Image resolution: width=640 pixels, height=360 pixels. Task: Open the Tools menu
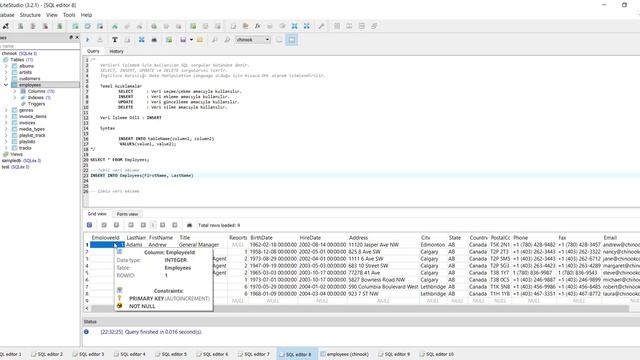tap(69, 15)
